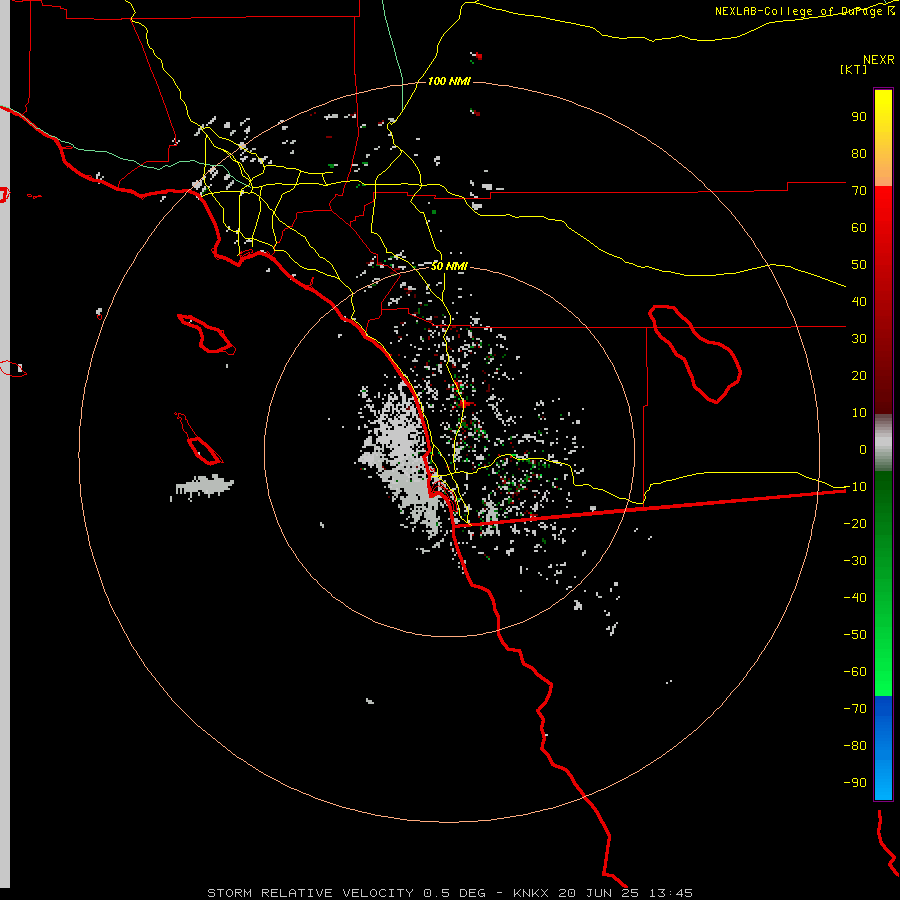Click the "50" value on the velocity scale
900x900 pixels.
(x=859, y=265)
